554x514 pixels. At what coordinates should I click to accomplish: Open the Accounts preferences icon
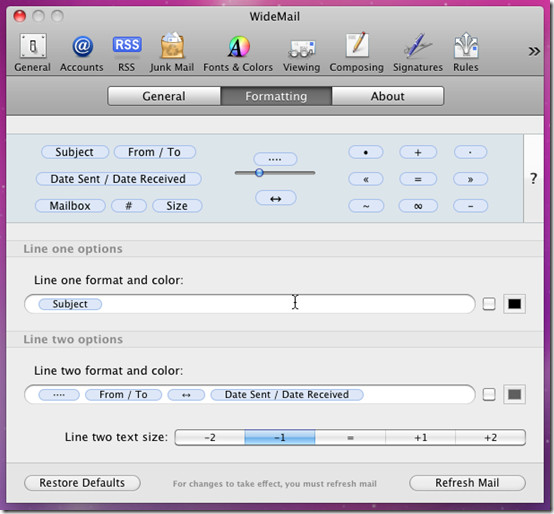click(82, 52)
